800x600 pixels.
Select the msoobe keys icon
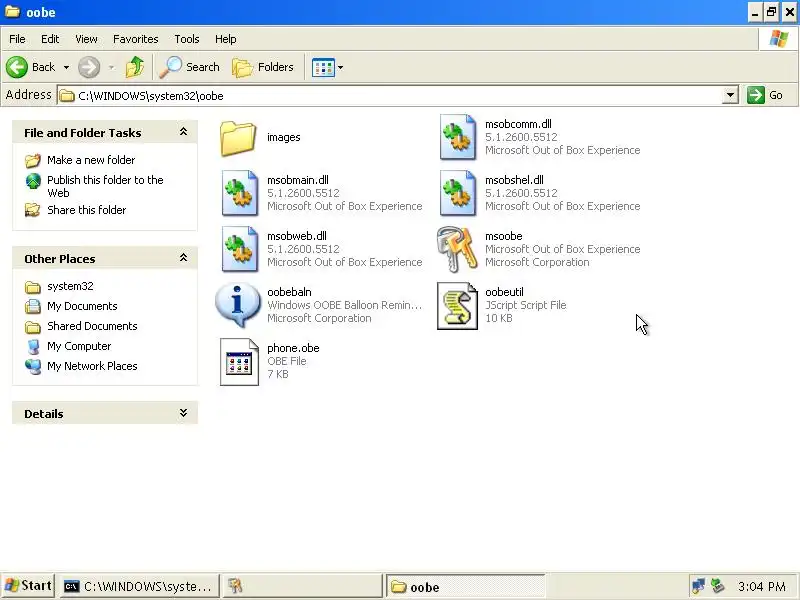[457, 249]
